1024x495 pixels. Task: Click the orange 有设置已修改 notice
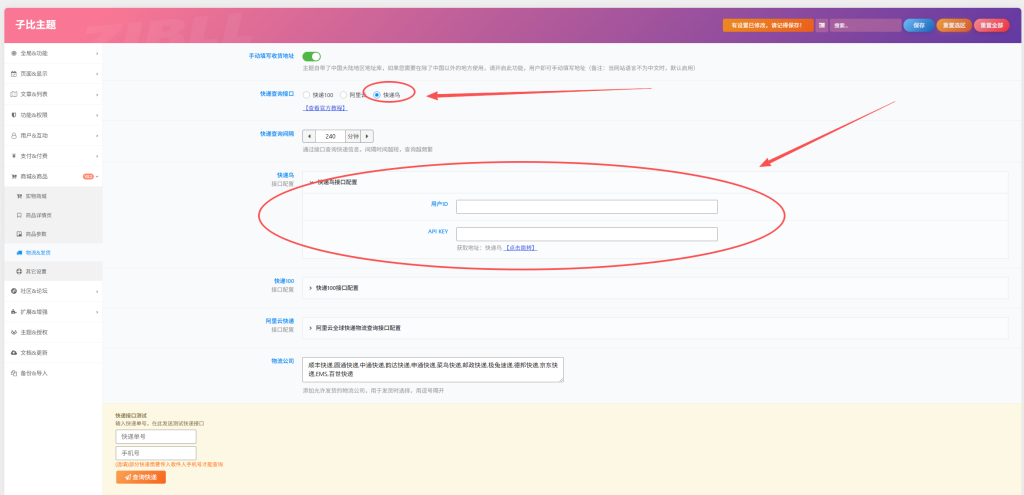[x=768, y=25]
